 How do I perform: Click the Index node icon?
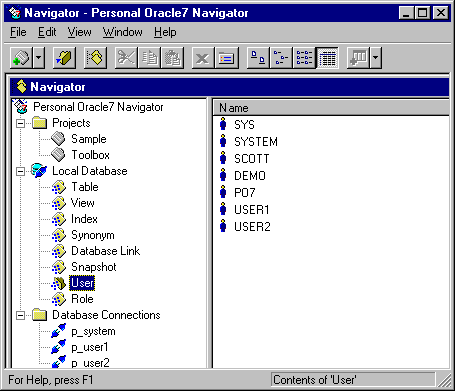tap(59, 219)
